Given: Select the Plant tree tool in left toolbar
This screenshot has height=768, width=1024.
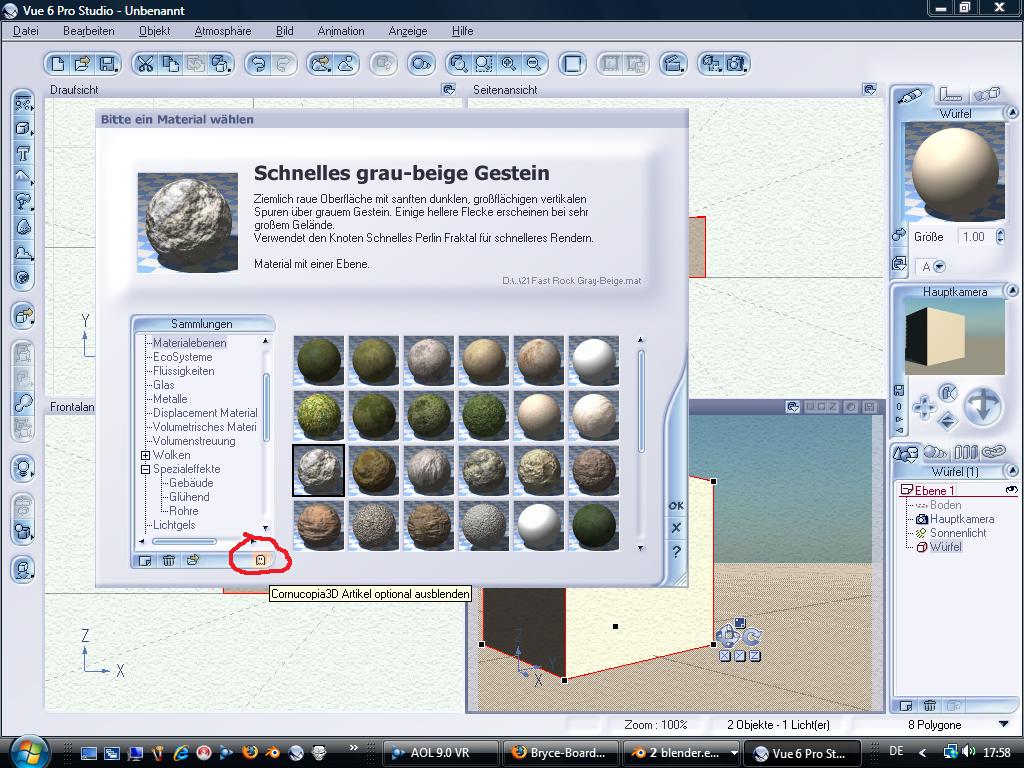Looking at the screenshot, I should click(23, 202).
